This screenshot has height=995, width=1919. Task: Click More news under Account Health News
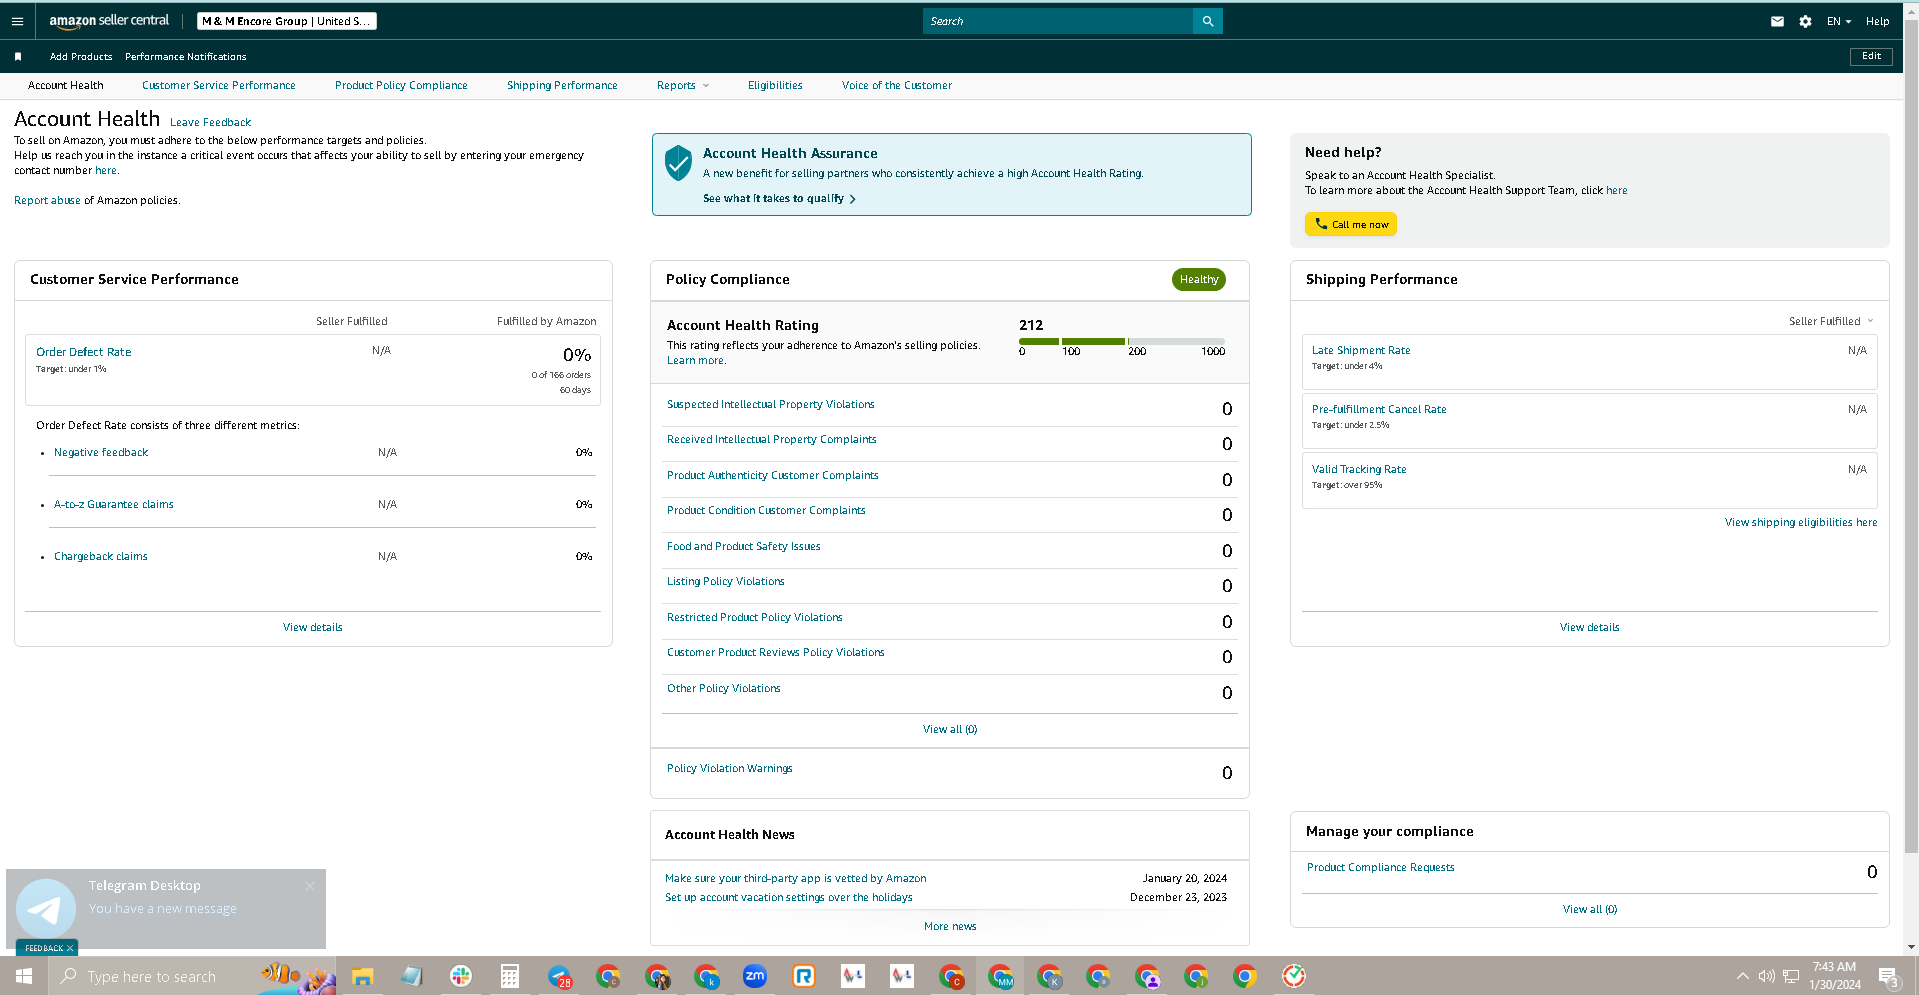[x=950, y=927]
